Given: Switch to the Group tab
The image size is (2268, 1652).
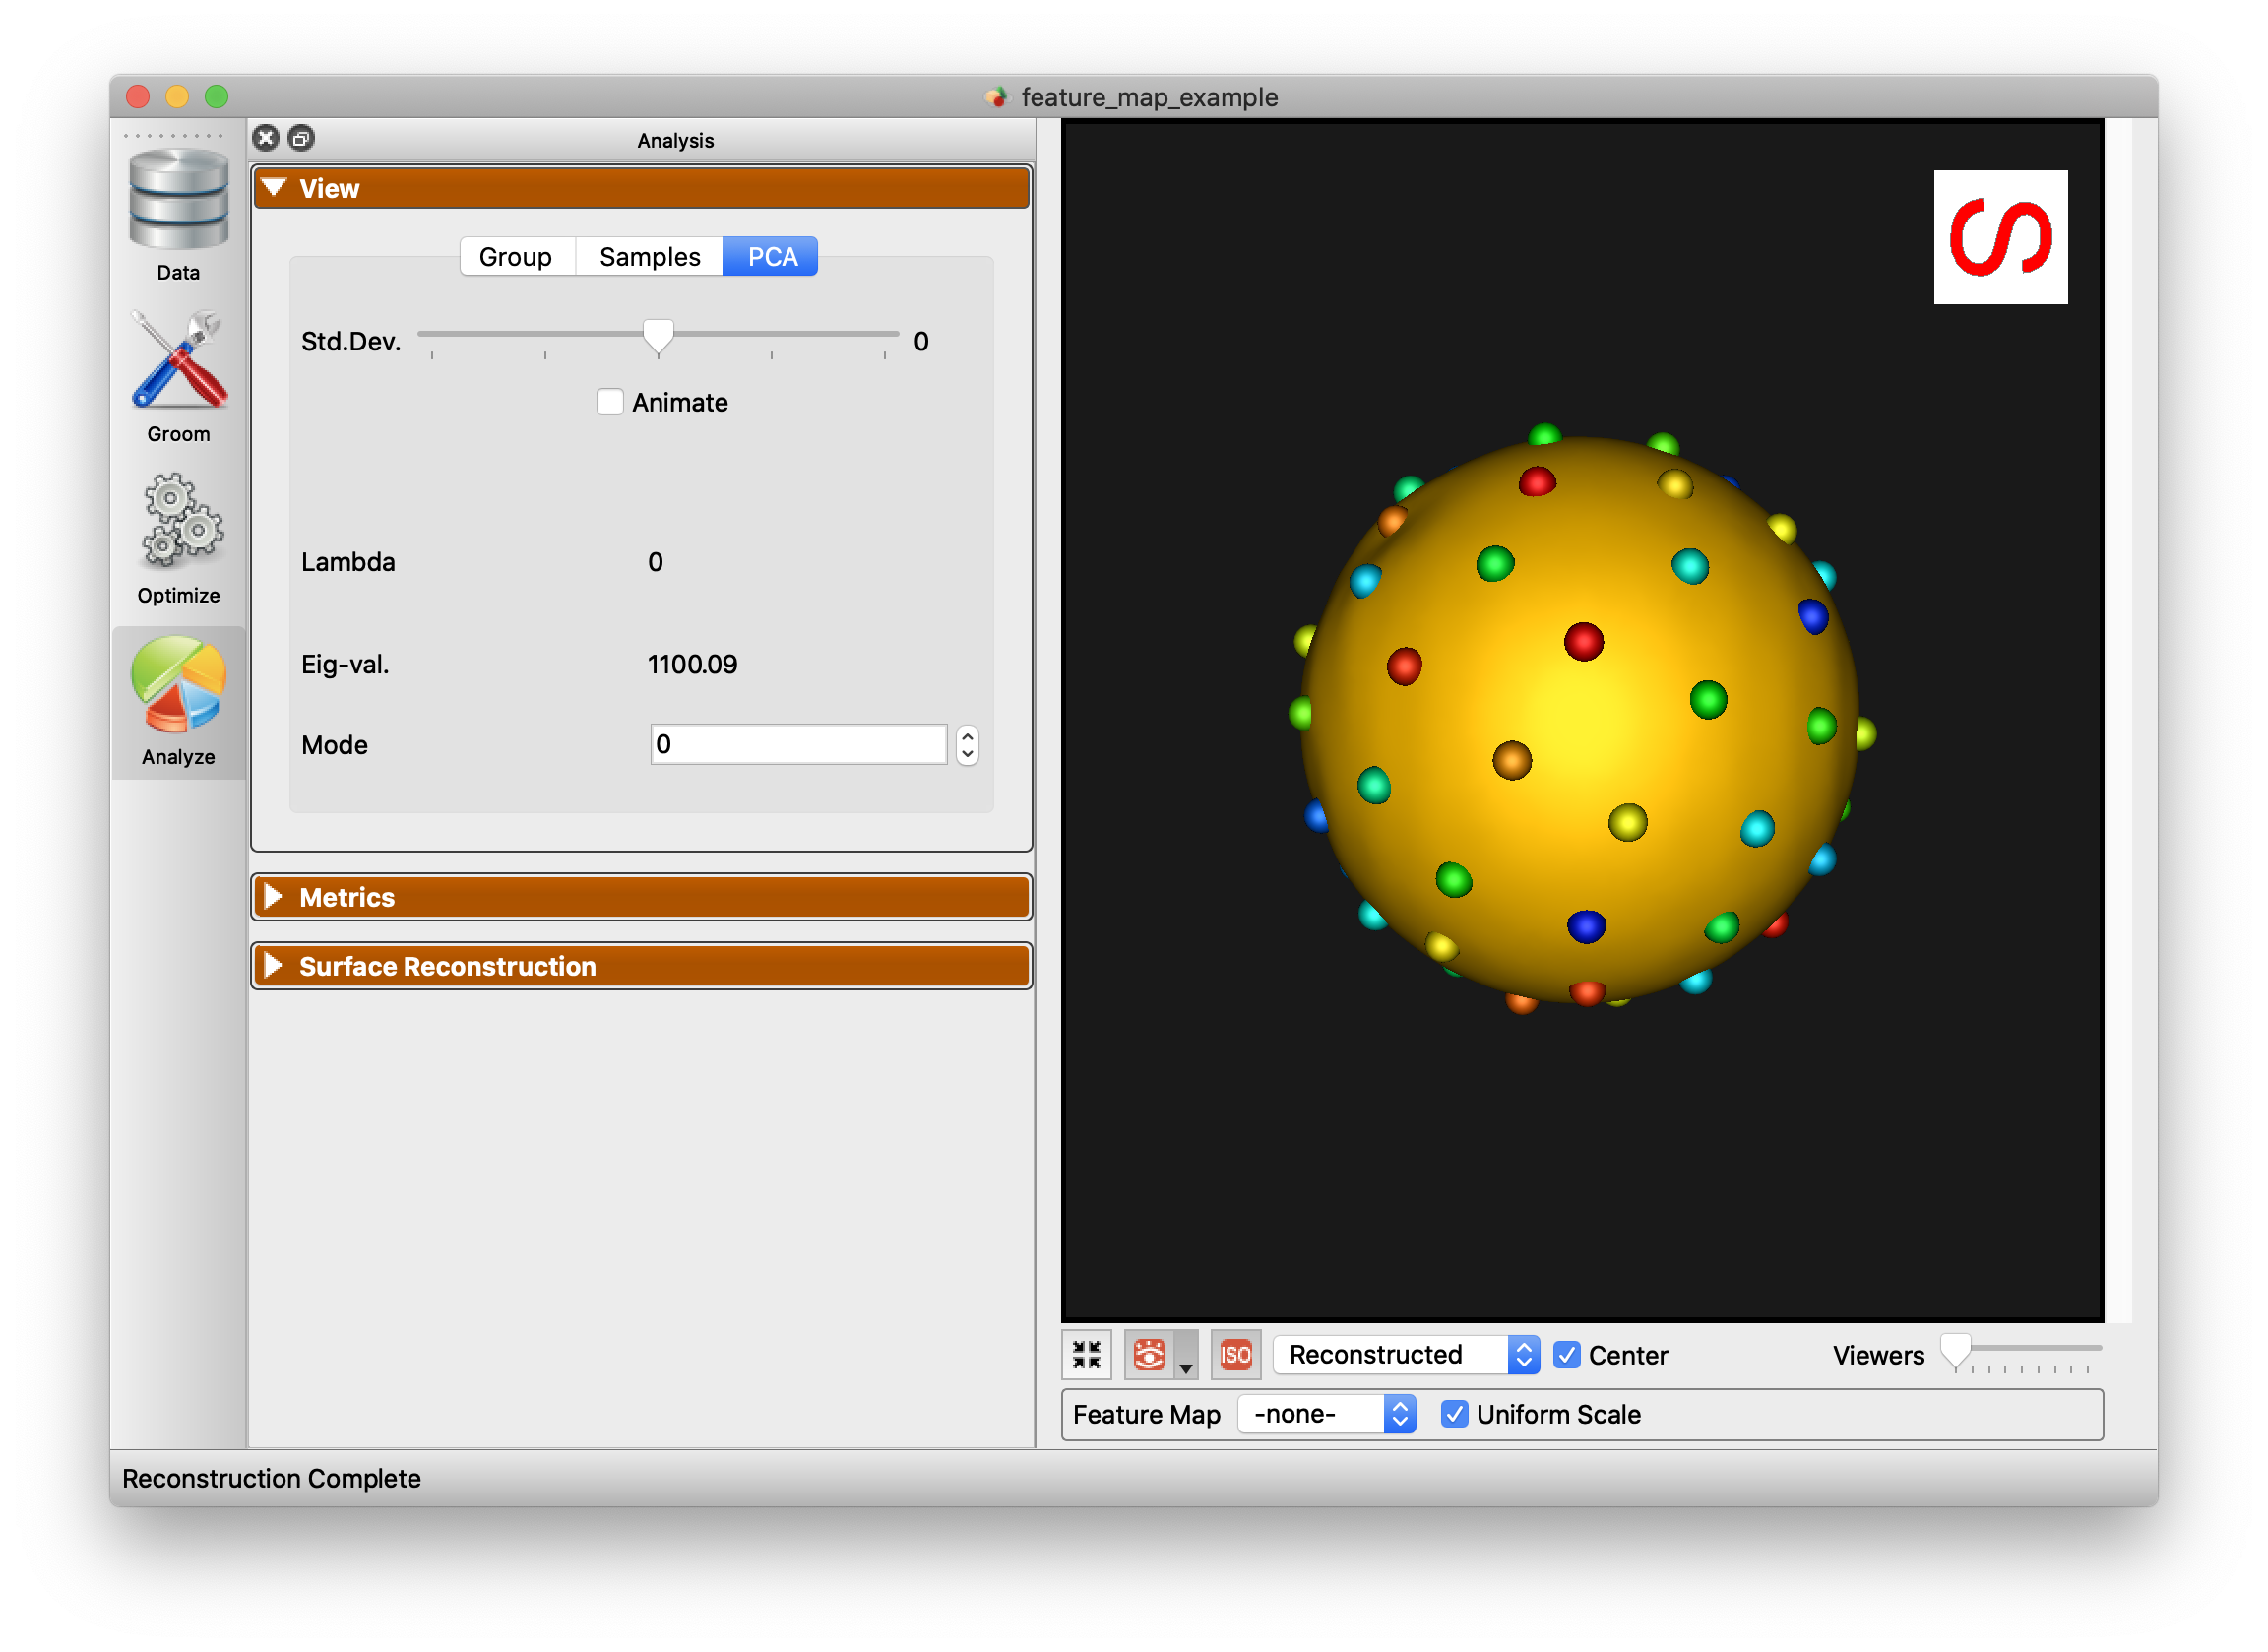Looking at the screenshot, I should tap(516, 257).
